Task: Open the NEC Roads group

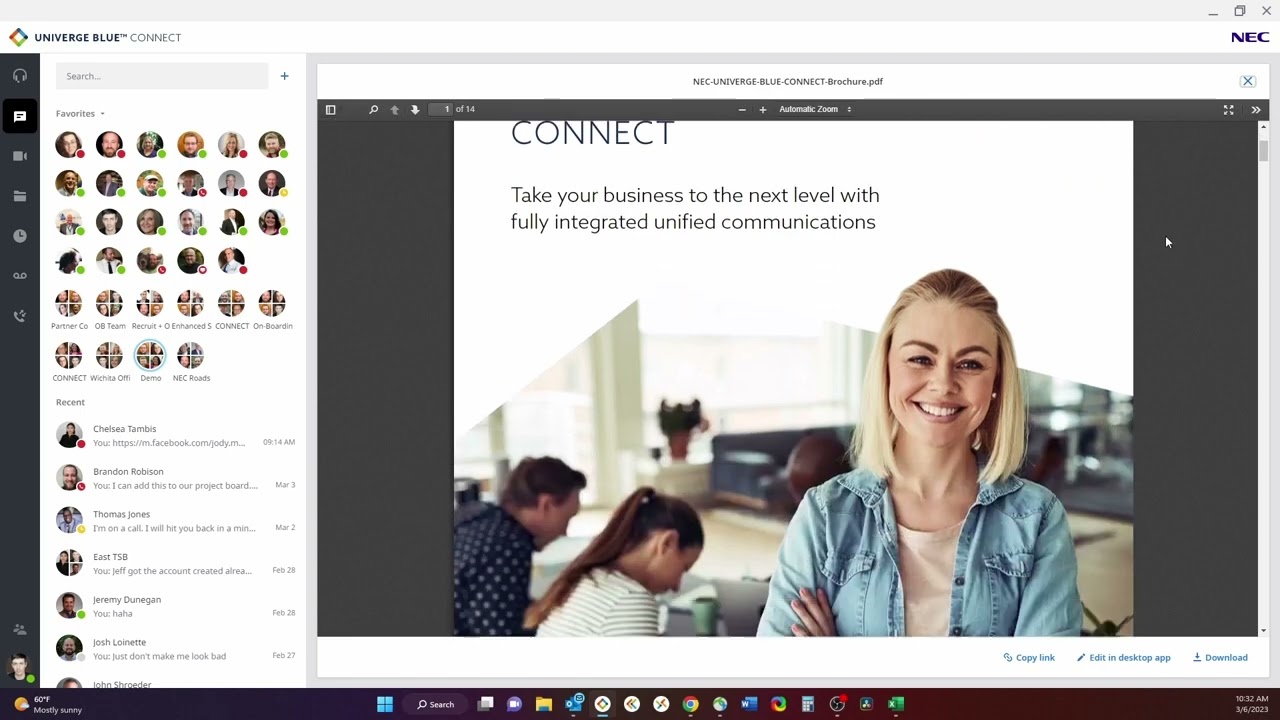Action: pyautogui.click(x=191, y=361)
